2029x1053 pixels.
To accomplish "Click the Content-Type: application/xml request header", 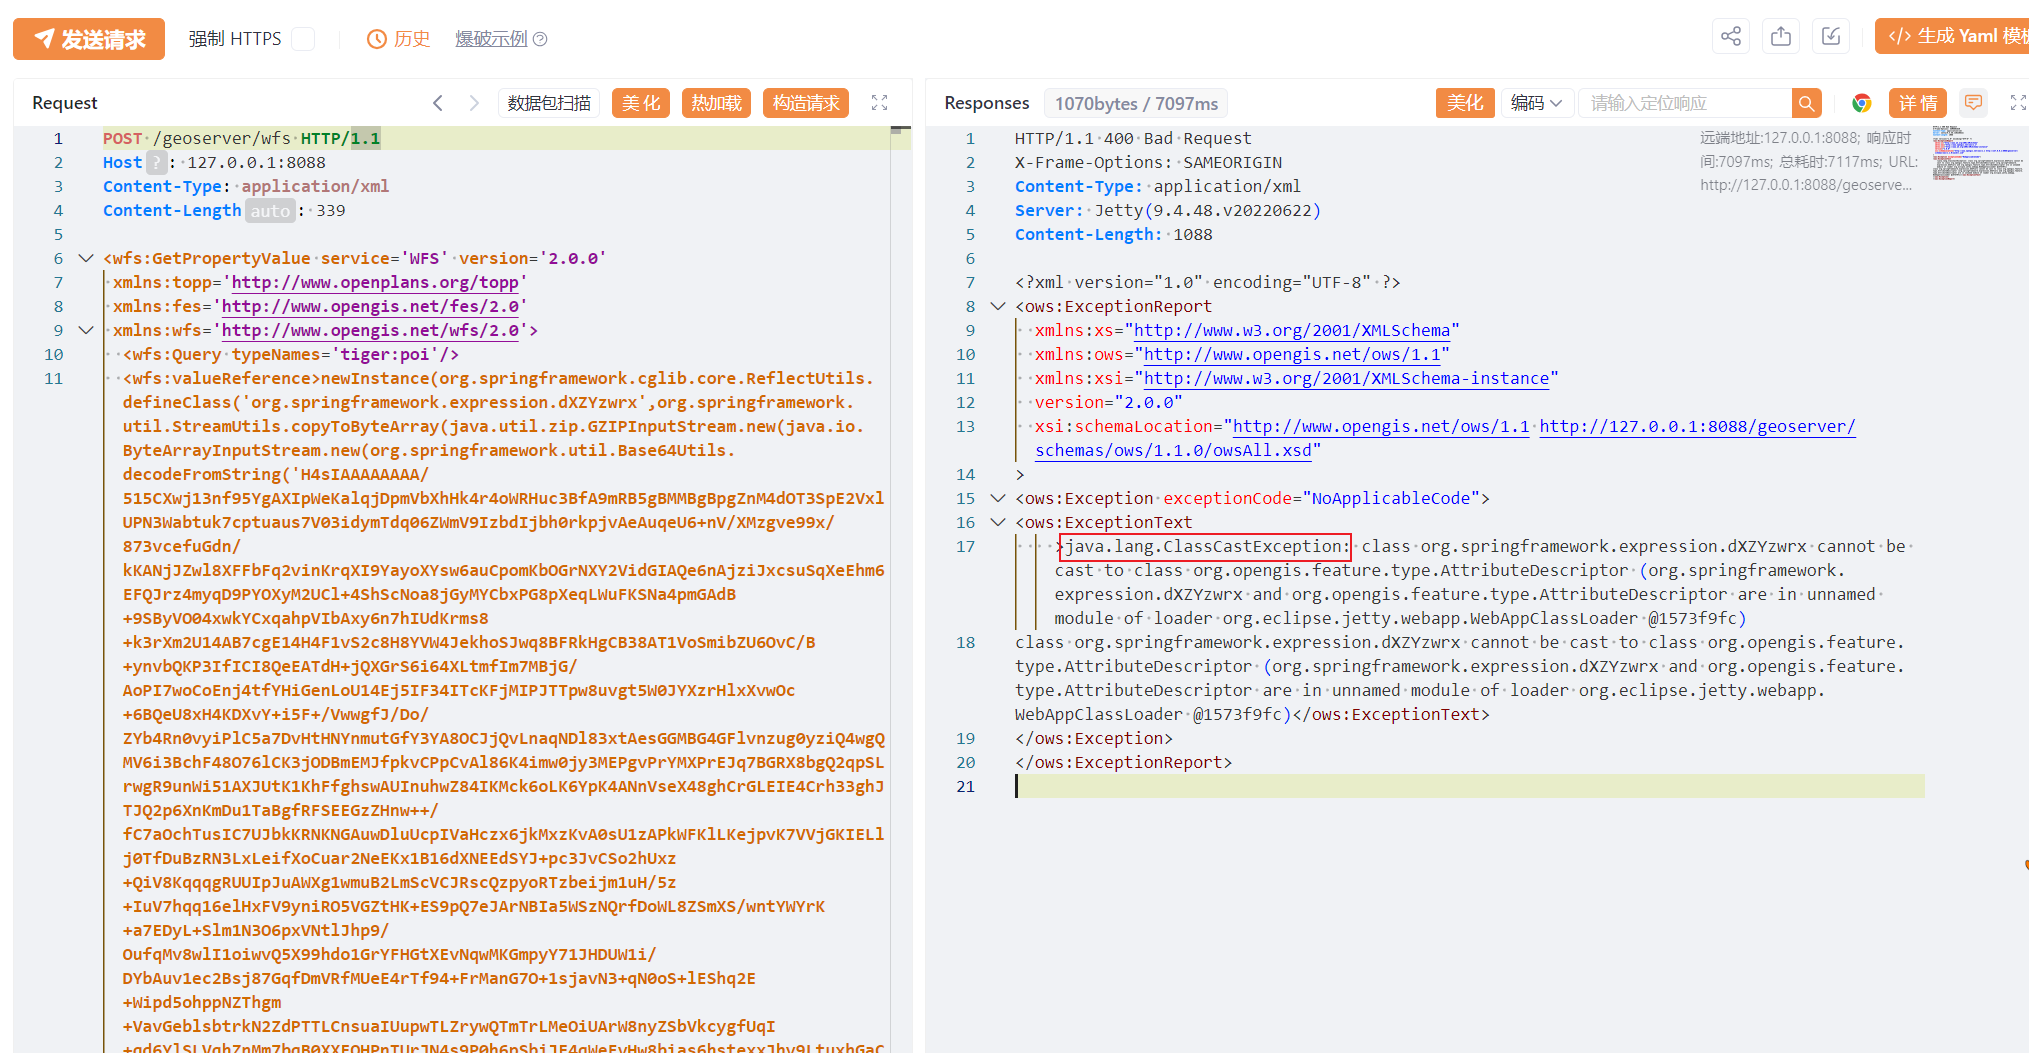I will 246,186.
